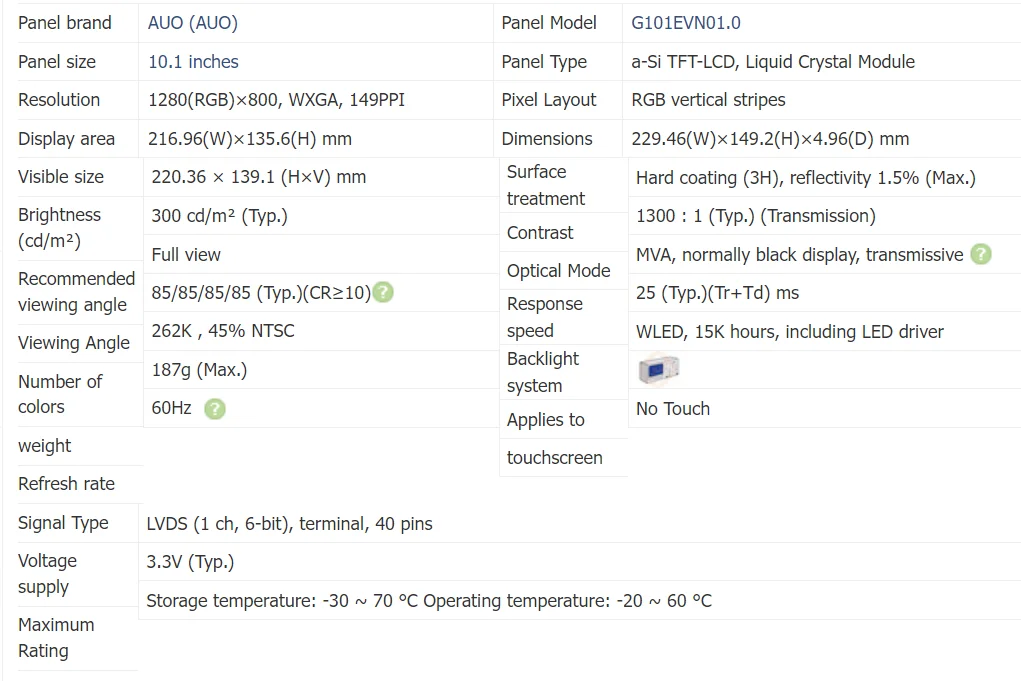This screenshot has width=1021, height=681.
Task: Click the 300 cd/m² brightness value
Action: (x=219, y=216)
